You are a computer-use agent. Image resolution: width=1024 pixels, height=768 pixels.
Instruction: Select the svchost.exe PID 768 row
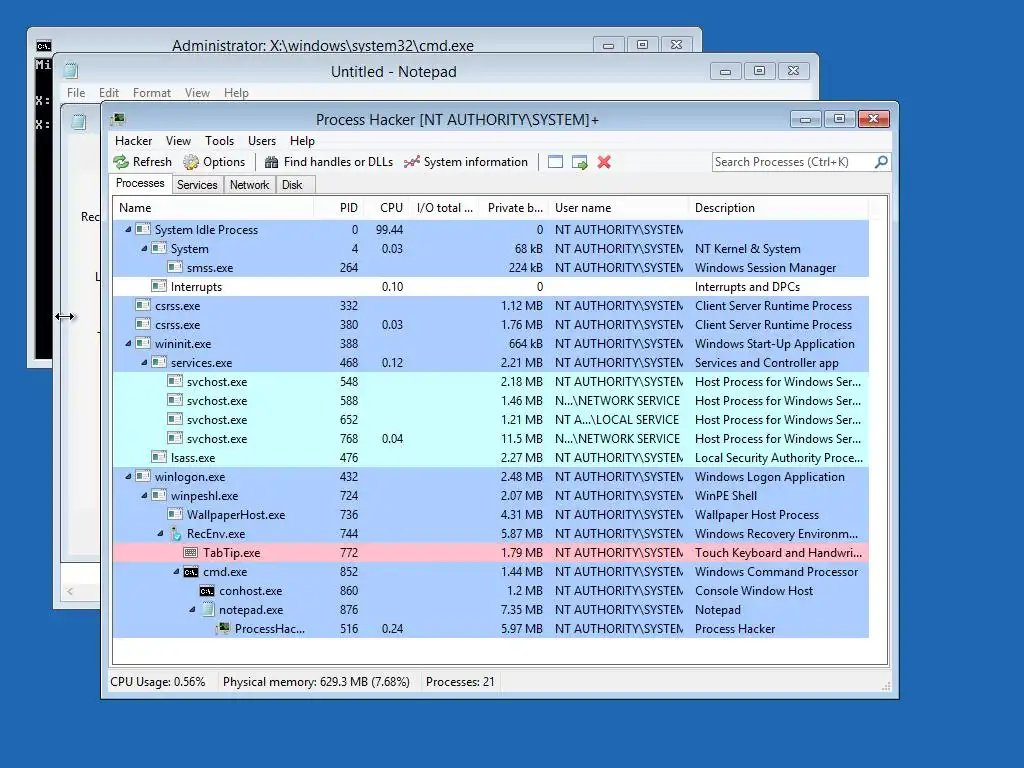pos(490,439)
